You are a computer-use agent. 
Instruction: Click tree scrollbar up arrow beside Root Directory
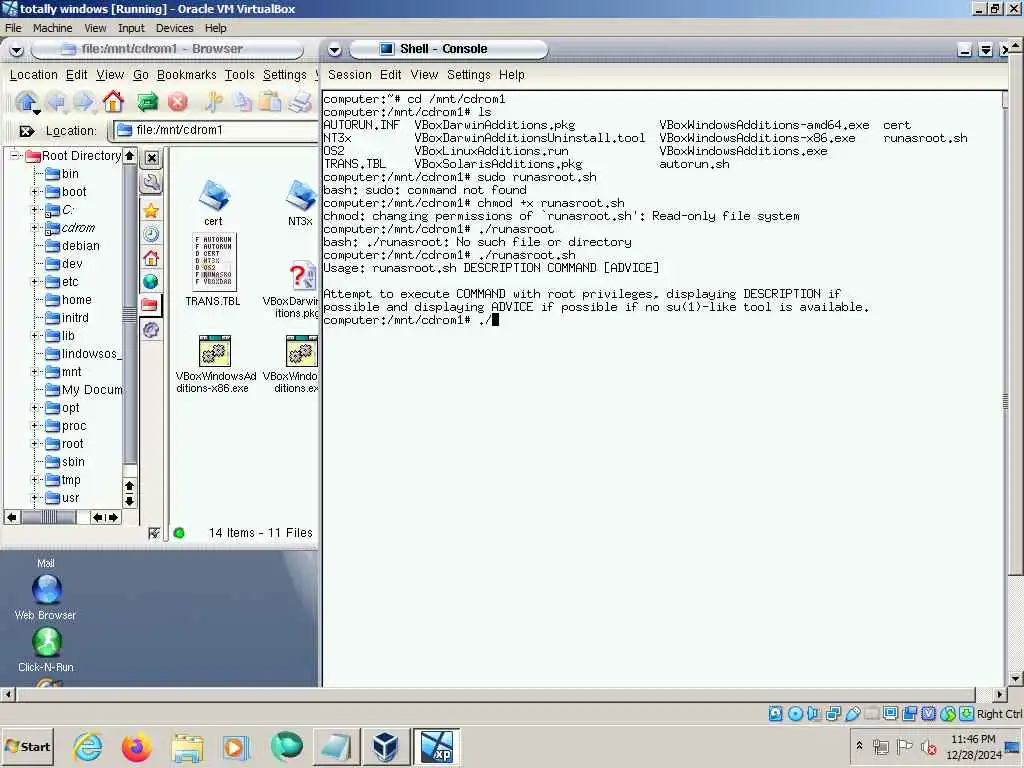tap(129, 155)
